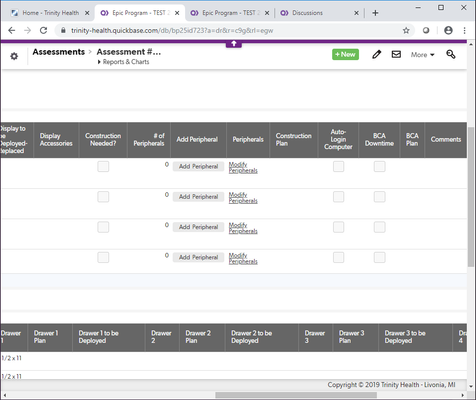Switch to Home - Trinity Health tab
This screenshot has height=400, width=476.
[x=50, y=13]
